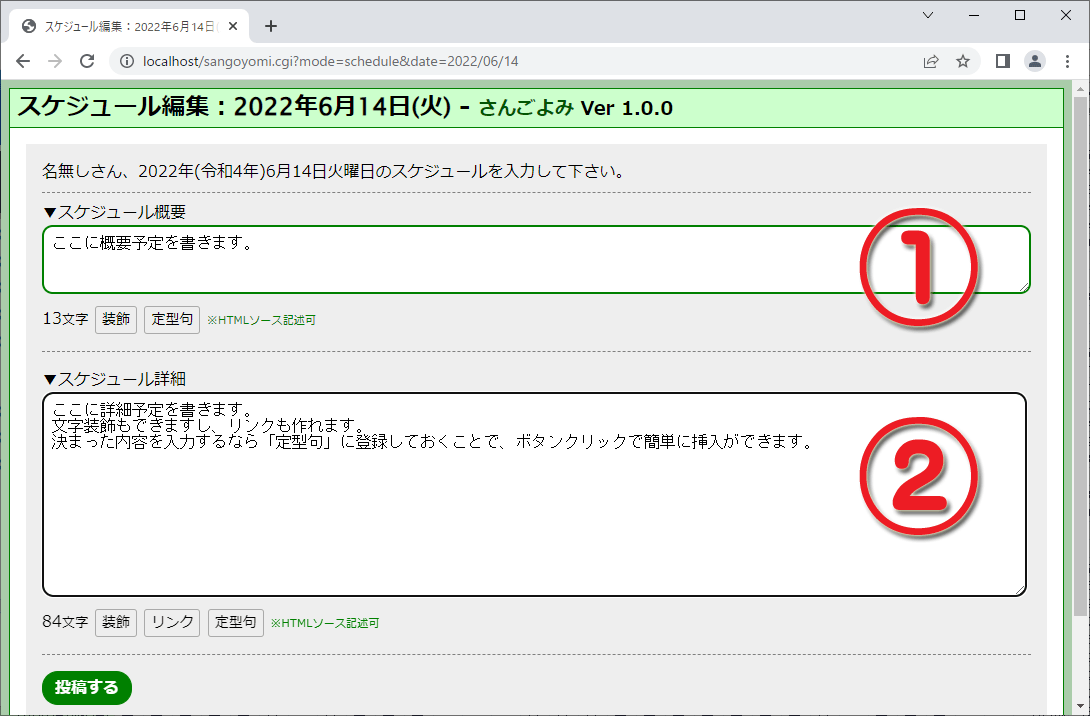Click the HTMLソース記述可 note under details

(325, 624)
